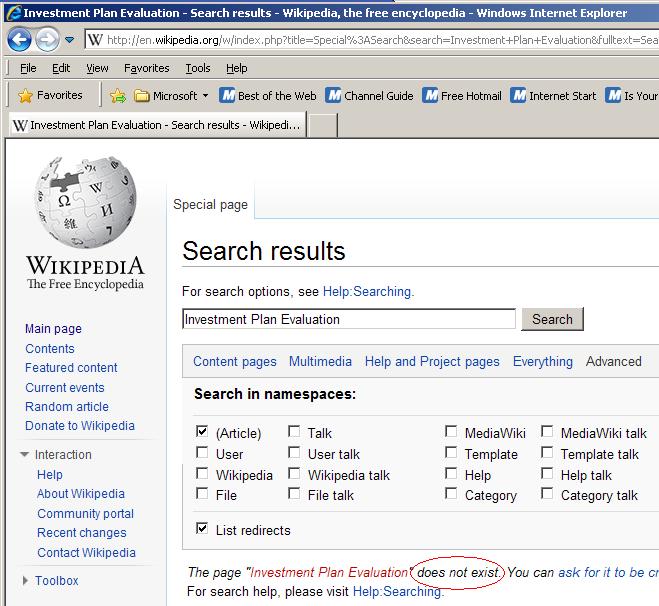Screen dimensions: 659x606
Task: Select the Everything search profile
Action: (543, 362)
